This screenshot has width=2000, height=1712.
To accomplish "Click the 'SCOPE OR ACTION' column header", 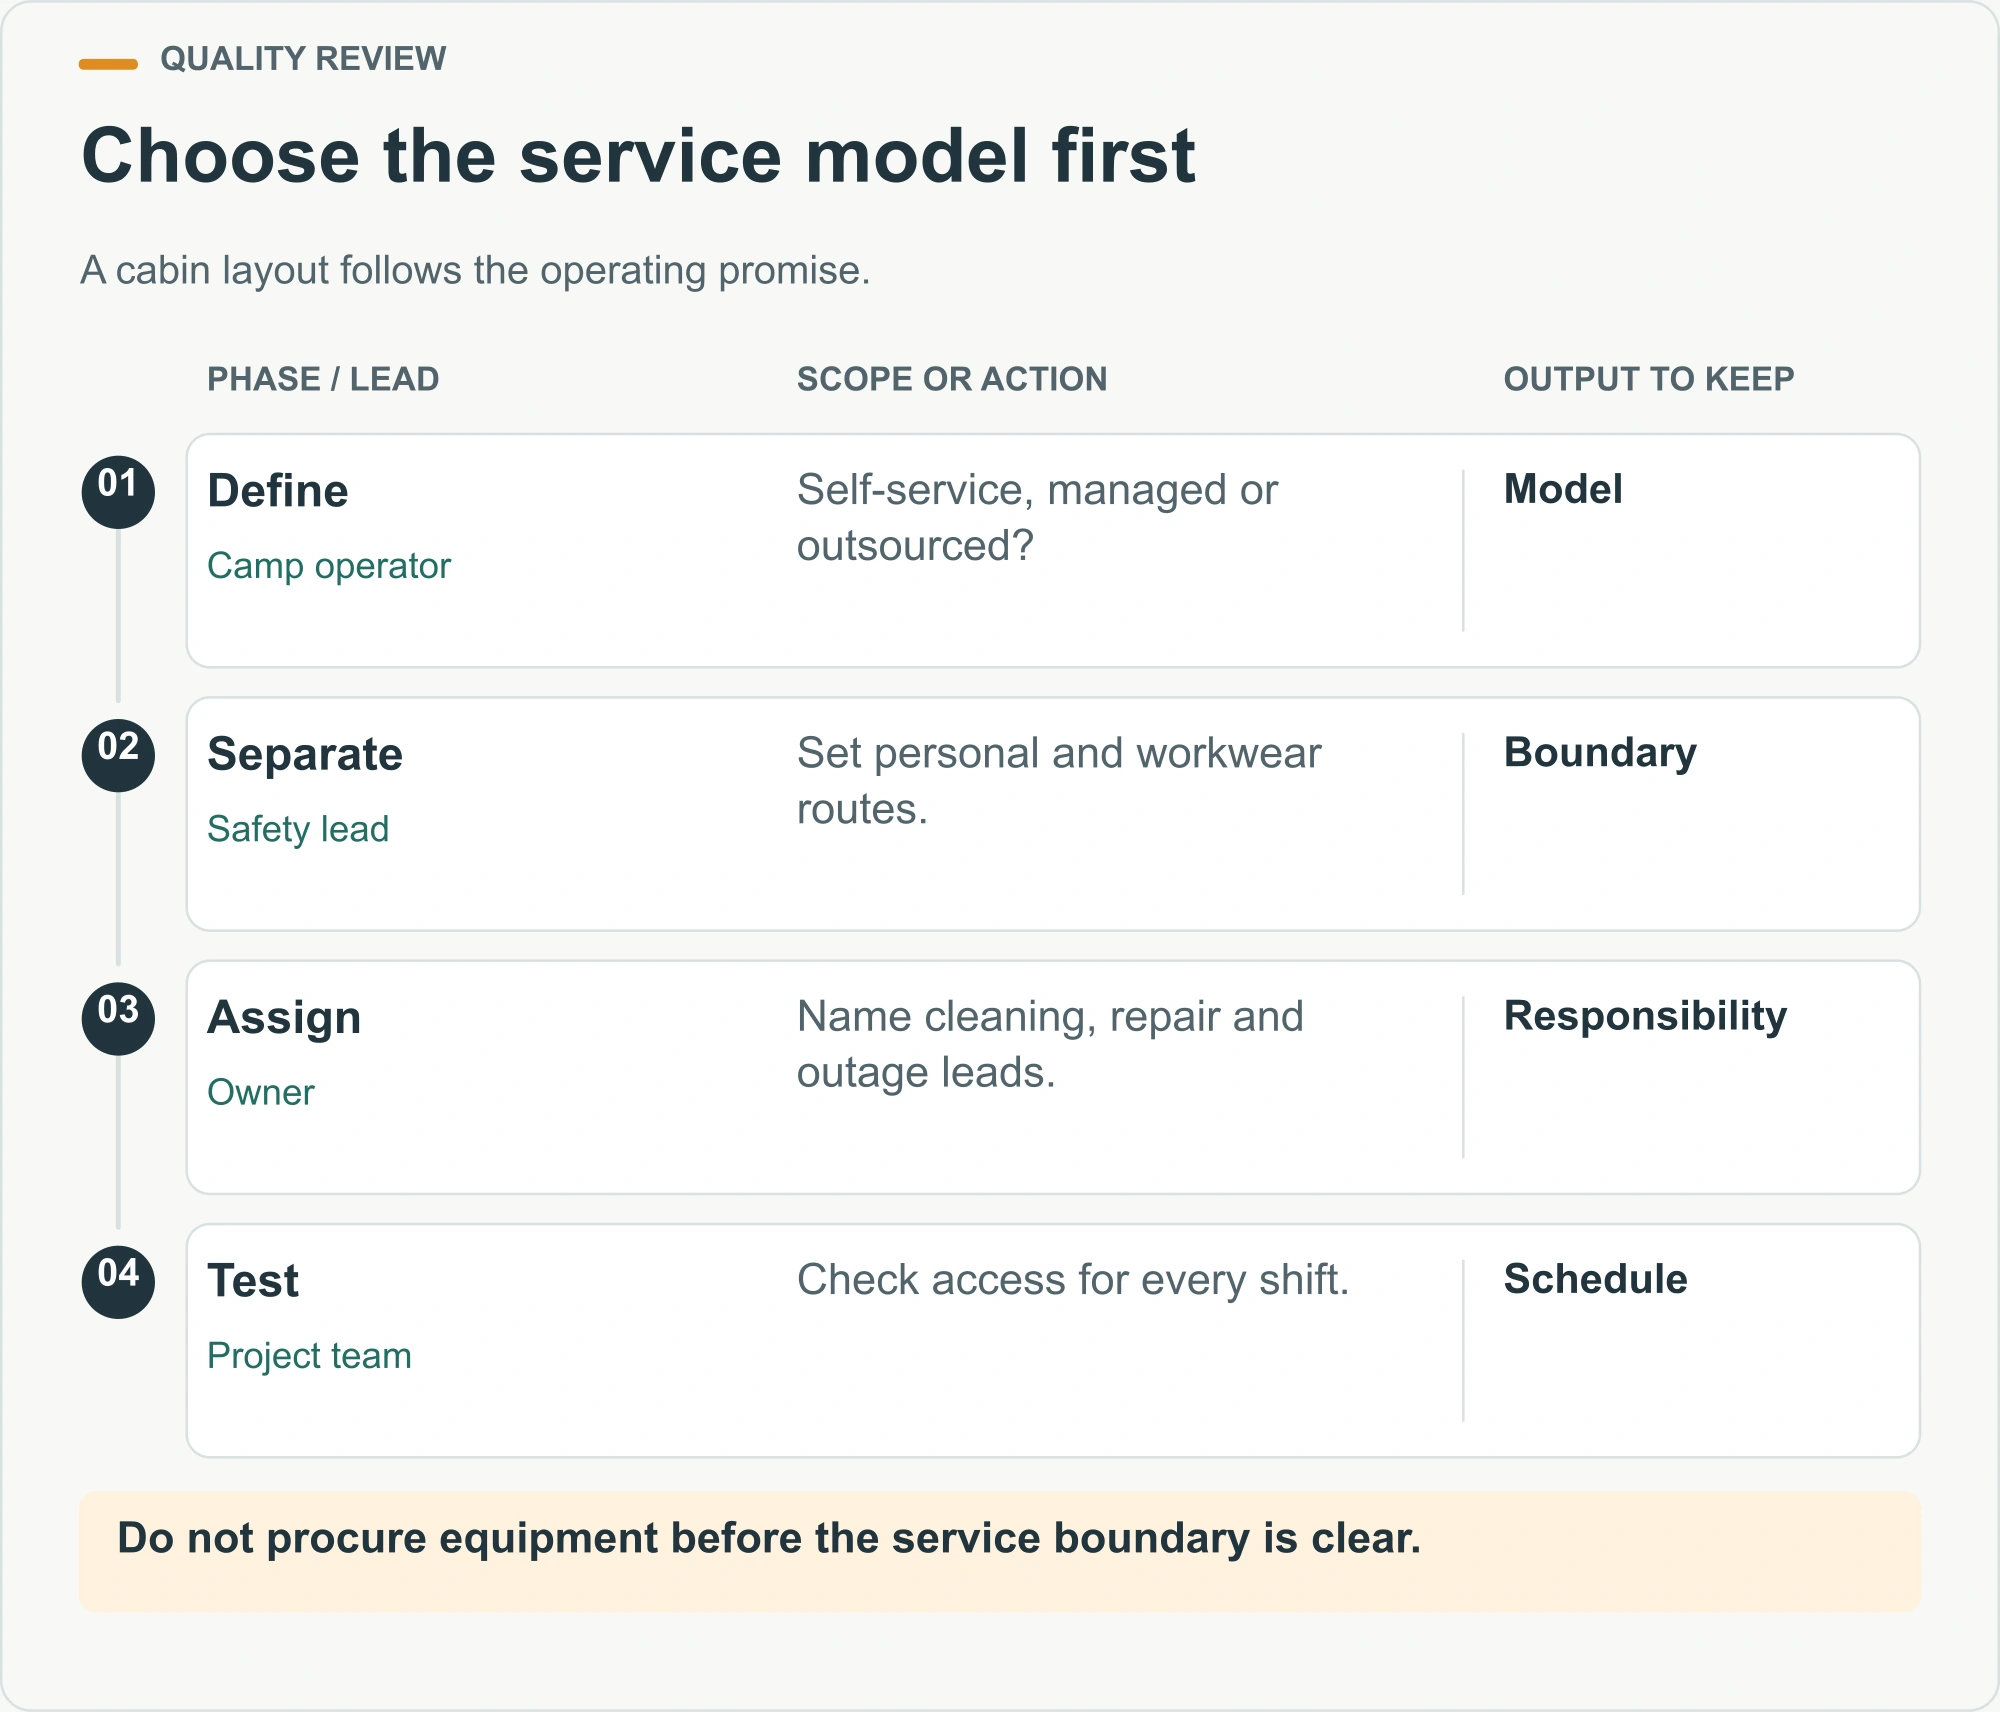I will (x=951, y=379).
